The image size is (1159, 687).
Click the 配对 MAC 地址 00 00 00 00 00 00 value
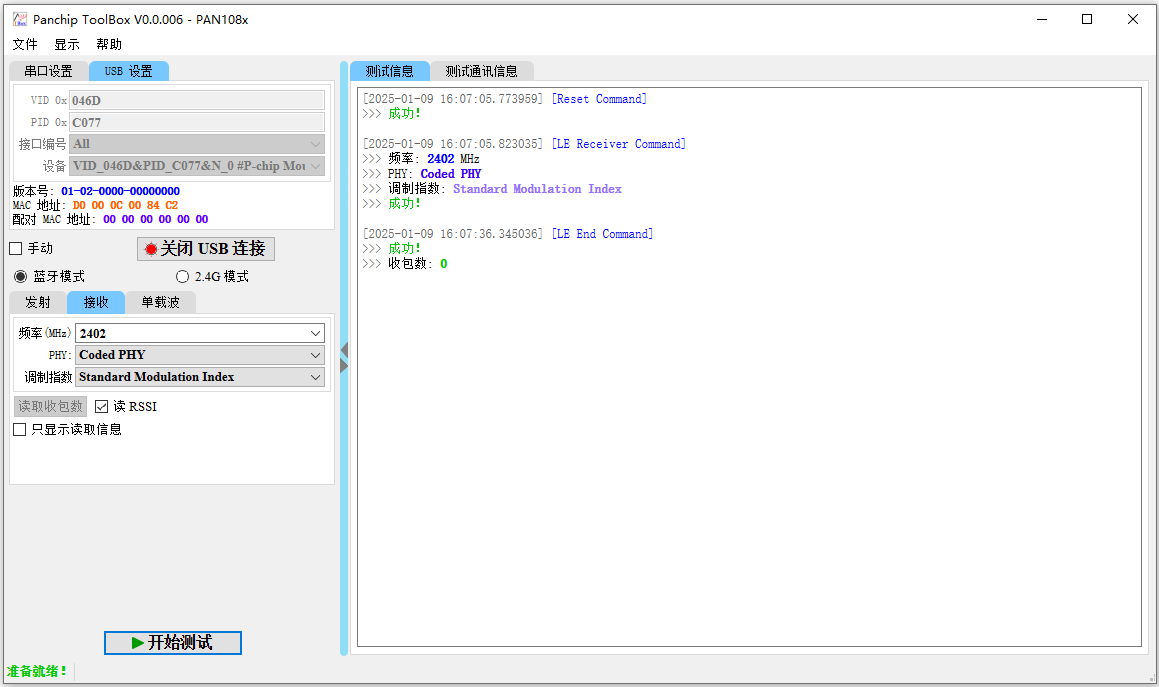156,220
